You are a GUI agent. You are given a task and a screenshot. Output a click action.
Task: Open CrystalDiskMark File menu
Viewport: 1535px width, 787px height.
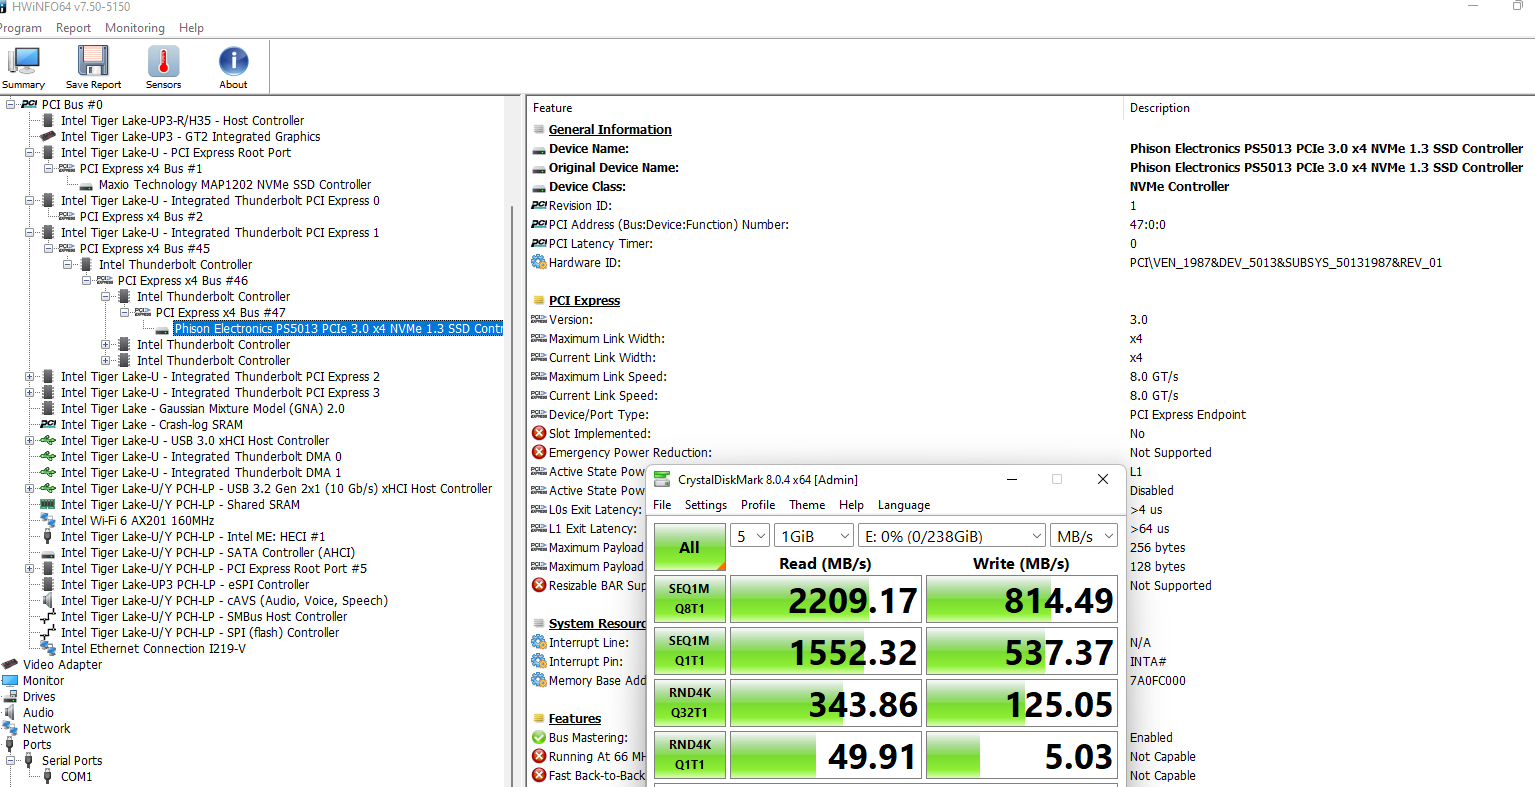662,505
